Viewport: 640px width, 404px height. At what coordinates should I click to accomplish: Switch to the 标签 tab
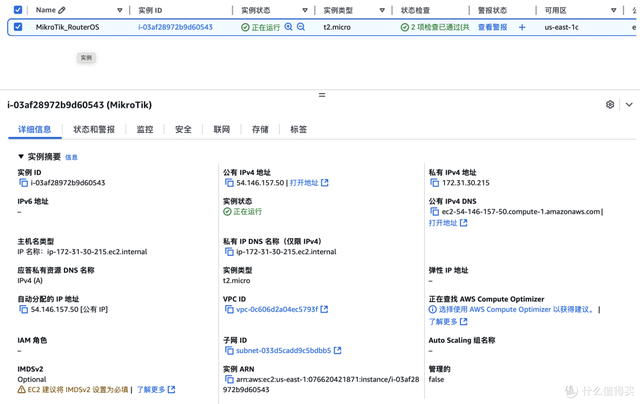[x=298, y=129]
